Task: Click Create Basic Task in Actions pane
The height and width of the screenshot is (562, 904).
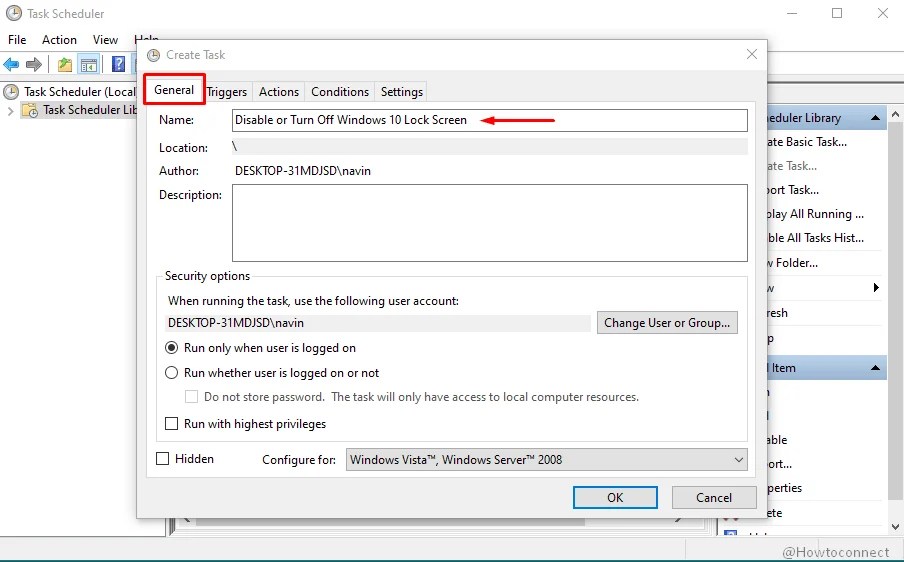Action: point(807,142)
